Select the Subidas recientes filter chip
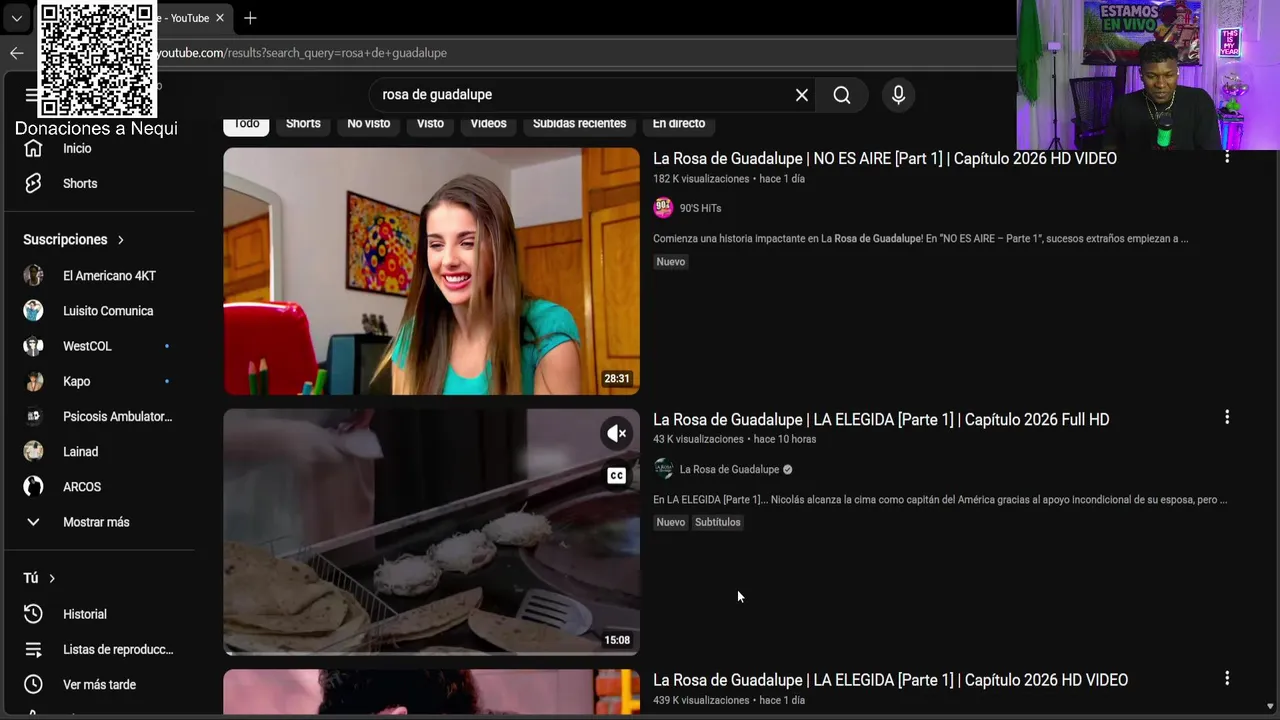The width and height of the screenshot is (1280, 720). click(x=579, y=124)
